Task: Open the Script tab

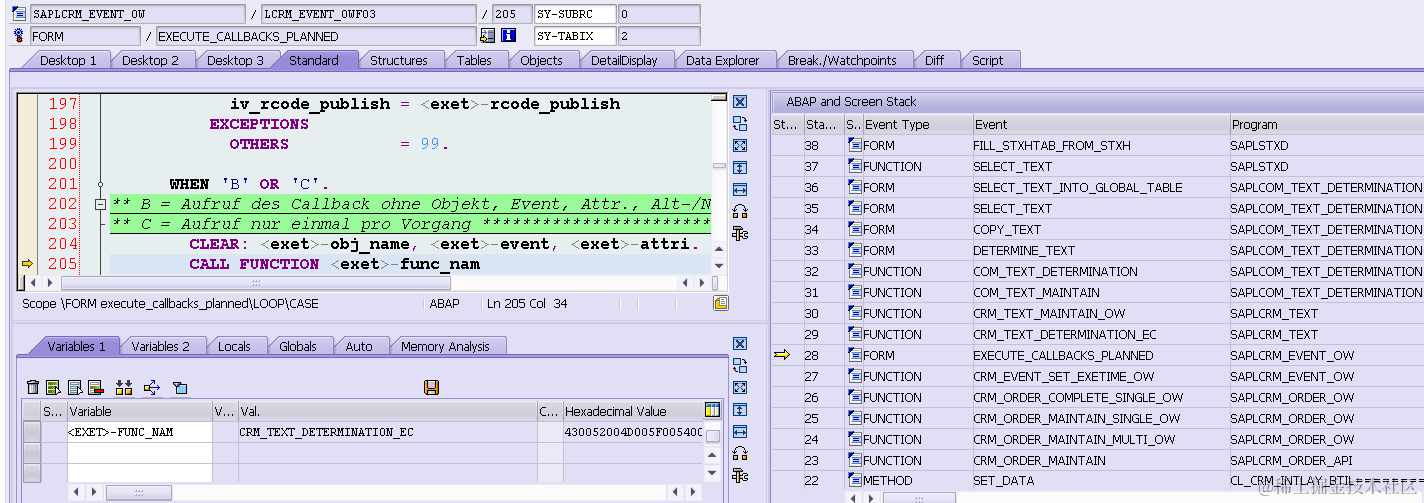Action: 987,60
